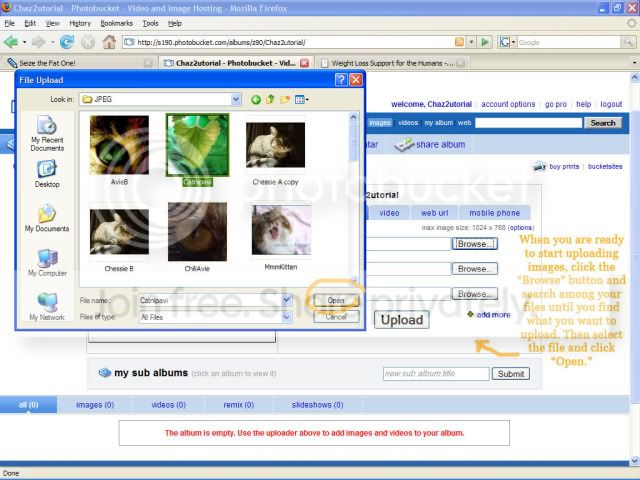Open My Recent Documents in places bar

tap(47, 132)
